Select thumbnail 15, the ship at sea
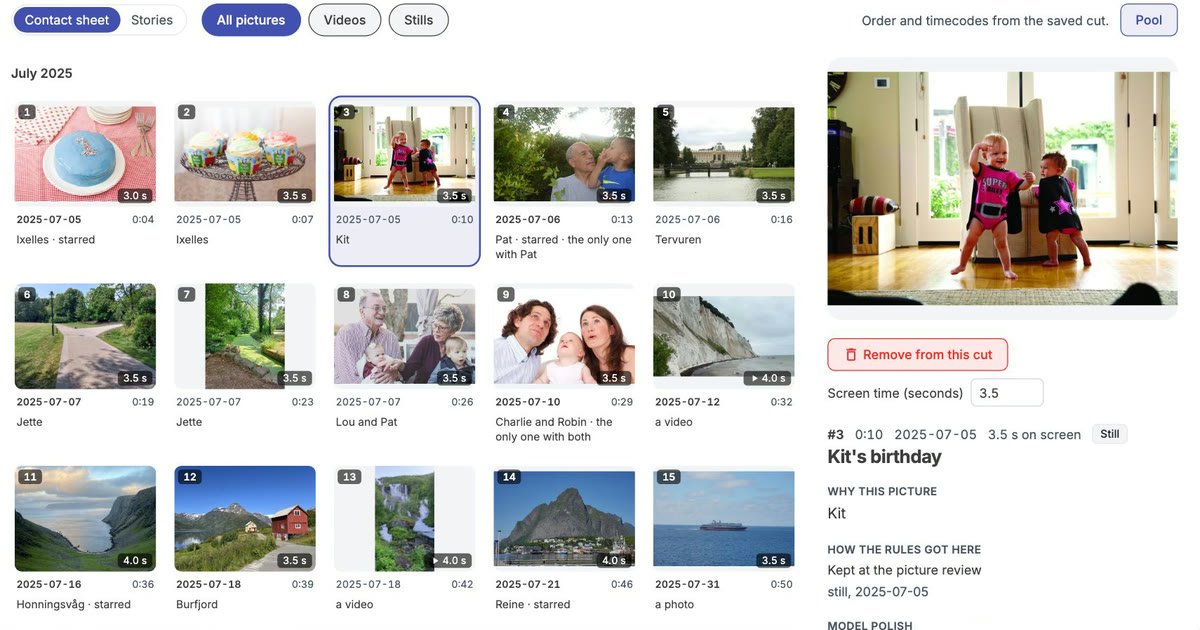Image resolution: width=1200 pixels, height=630 pixels. pyautogui.click(x=724, y=518)
